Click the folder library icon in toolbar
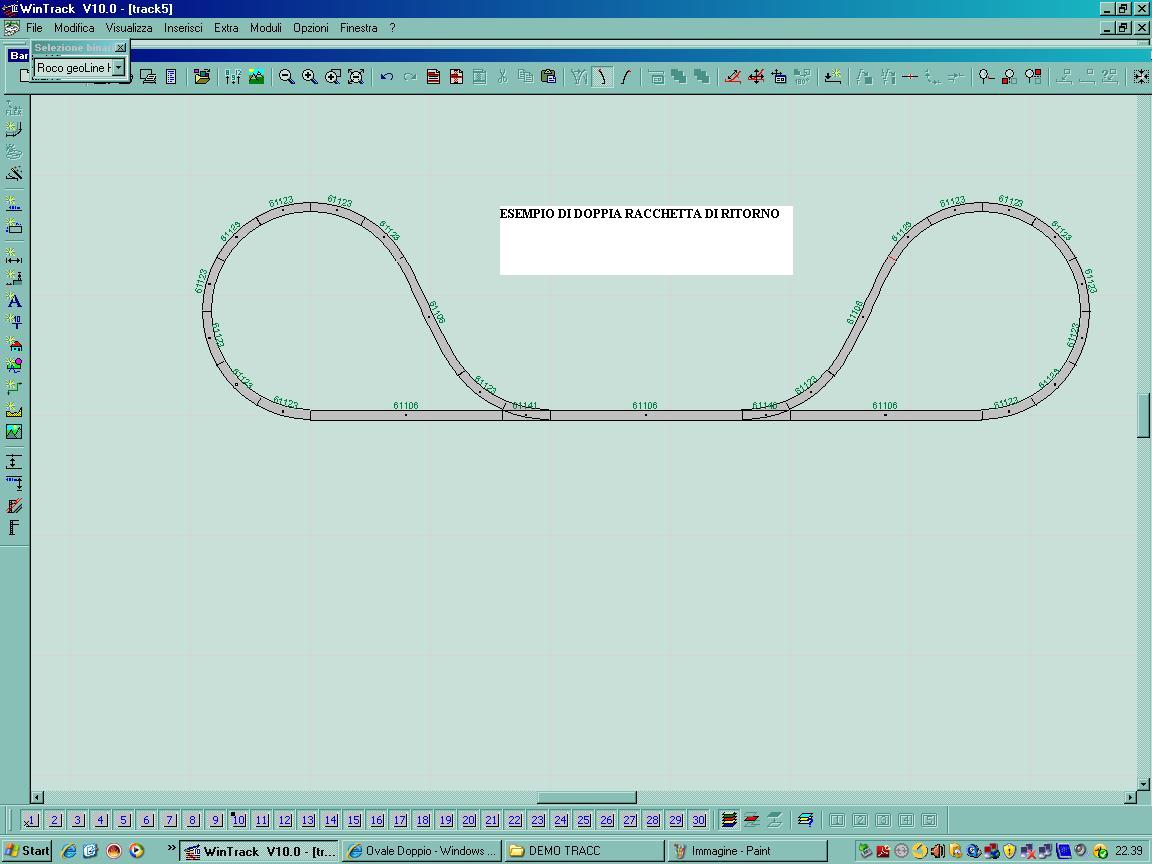This screenshot has height=864, width=1152. [202, 76]
